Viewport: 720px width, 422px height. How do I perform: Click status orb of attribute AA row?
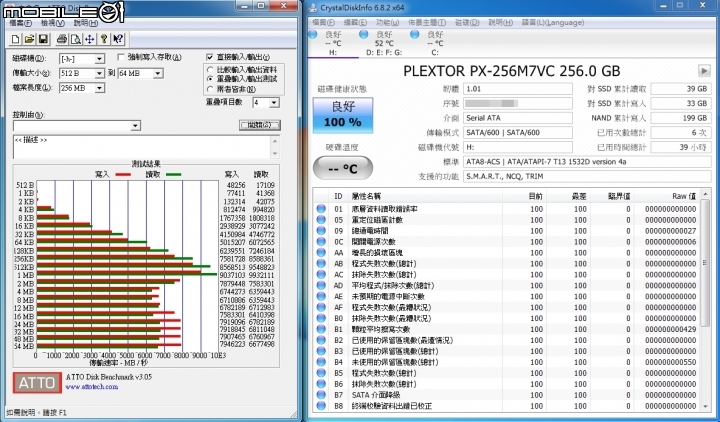pyautogui.click(x=321, y=253)
